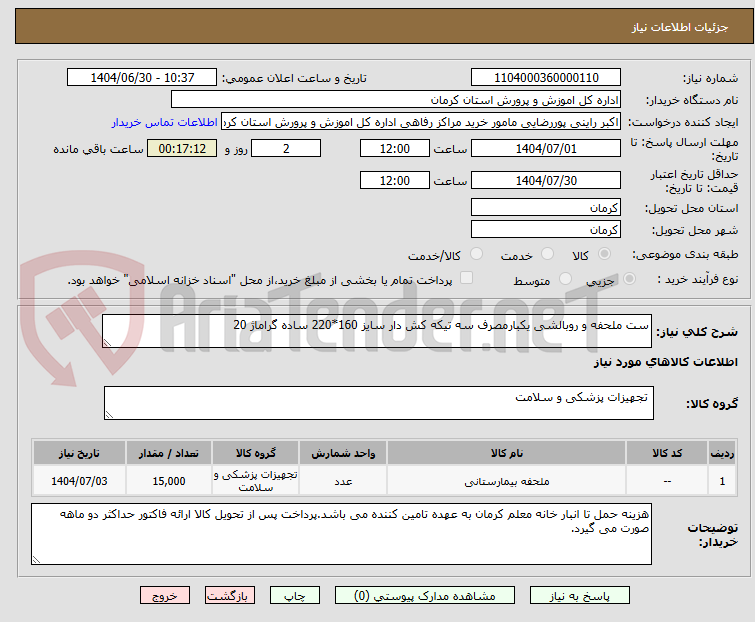Click response deadline time 12:00 field

coord(395,148)
